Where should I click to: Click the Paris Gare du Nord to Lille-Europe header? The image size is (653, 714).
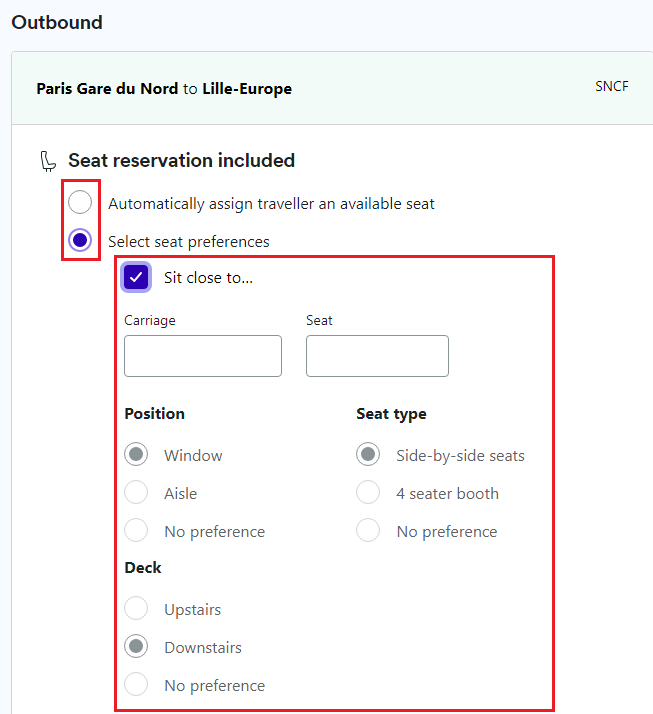click(164, 89)
